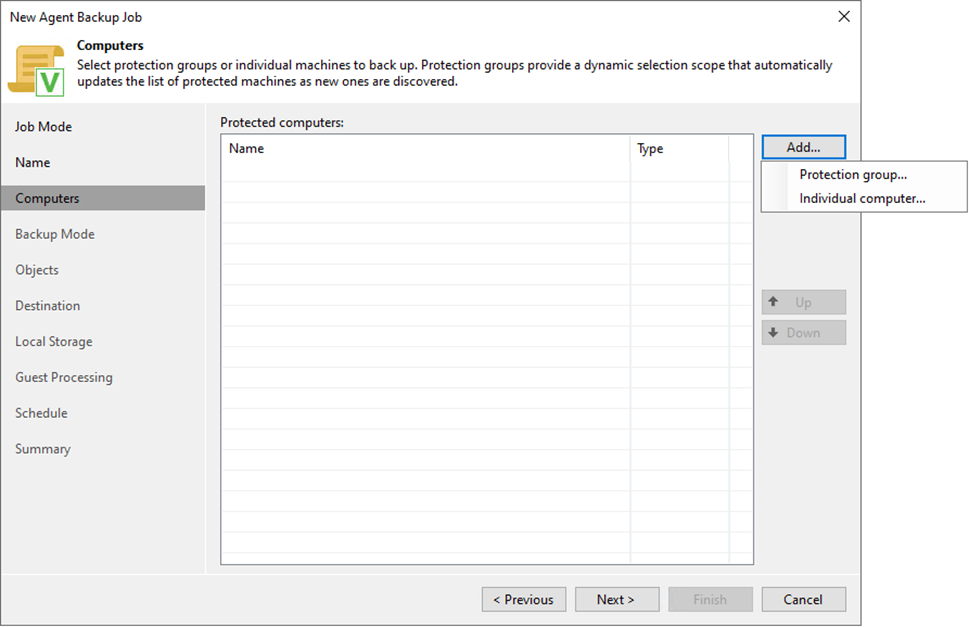Choose Individual computer... from the Add menu
The image size is (969, 627).
point(862,198)
